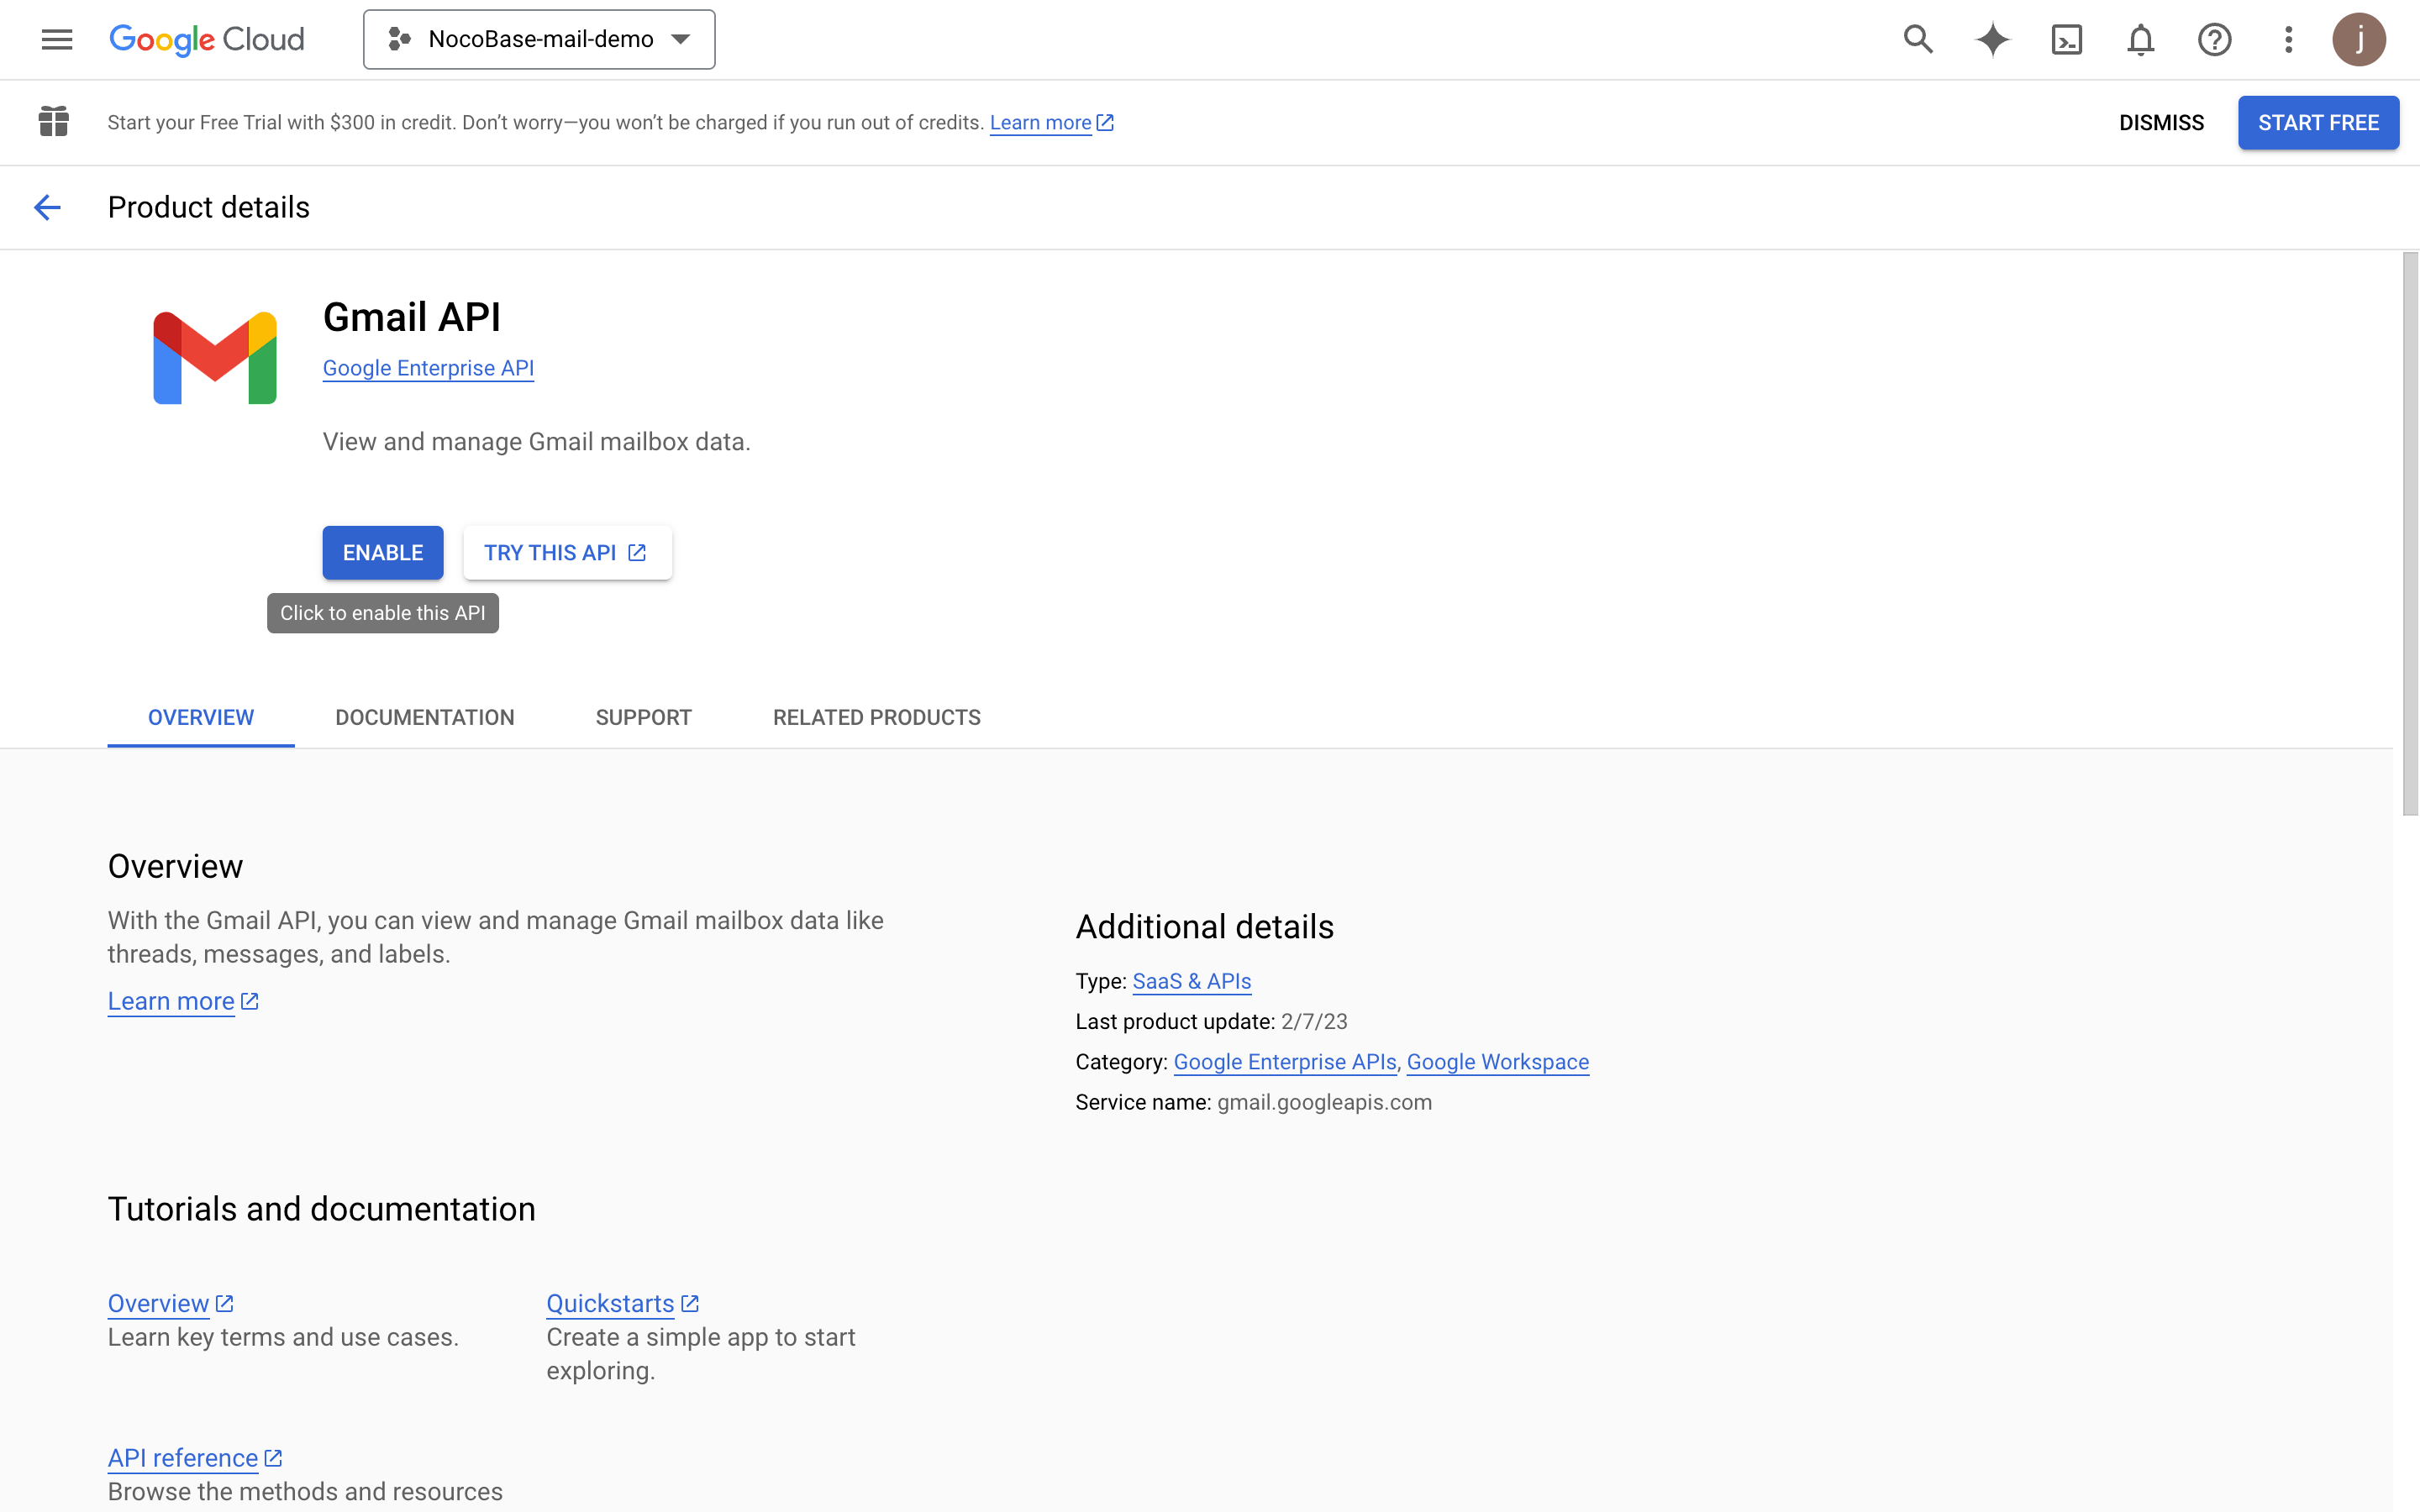The width and height of the screenshot is (2420, 1512).
Task: Switch to the Support tab
Action: (x=643, y=717)
